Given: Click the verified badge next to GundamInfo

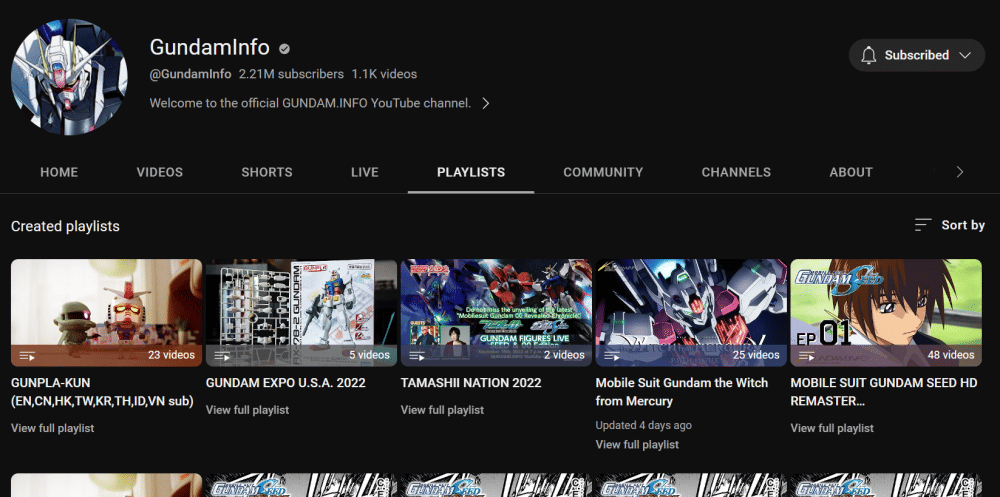Looking at the screenshot, I should coord(285,48).
